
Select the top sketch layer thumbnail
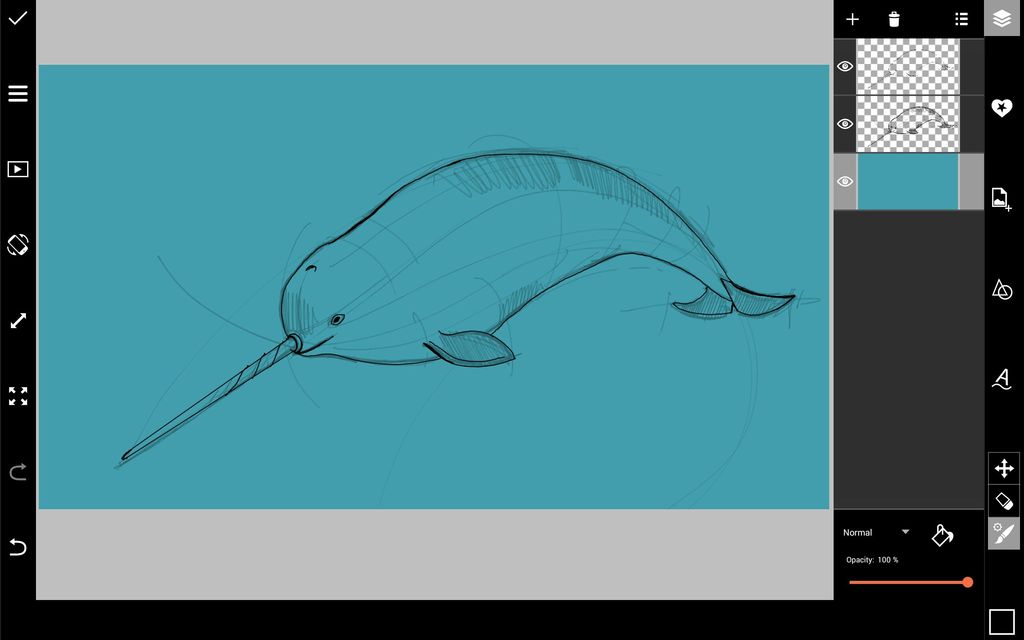pyautogui.click(x=908, y=67)
